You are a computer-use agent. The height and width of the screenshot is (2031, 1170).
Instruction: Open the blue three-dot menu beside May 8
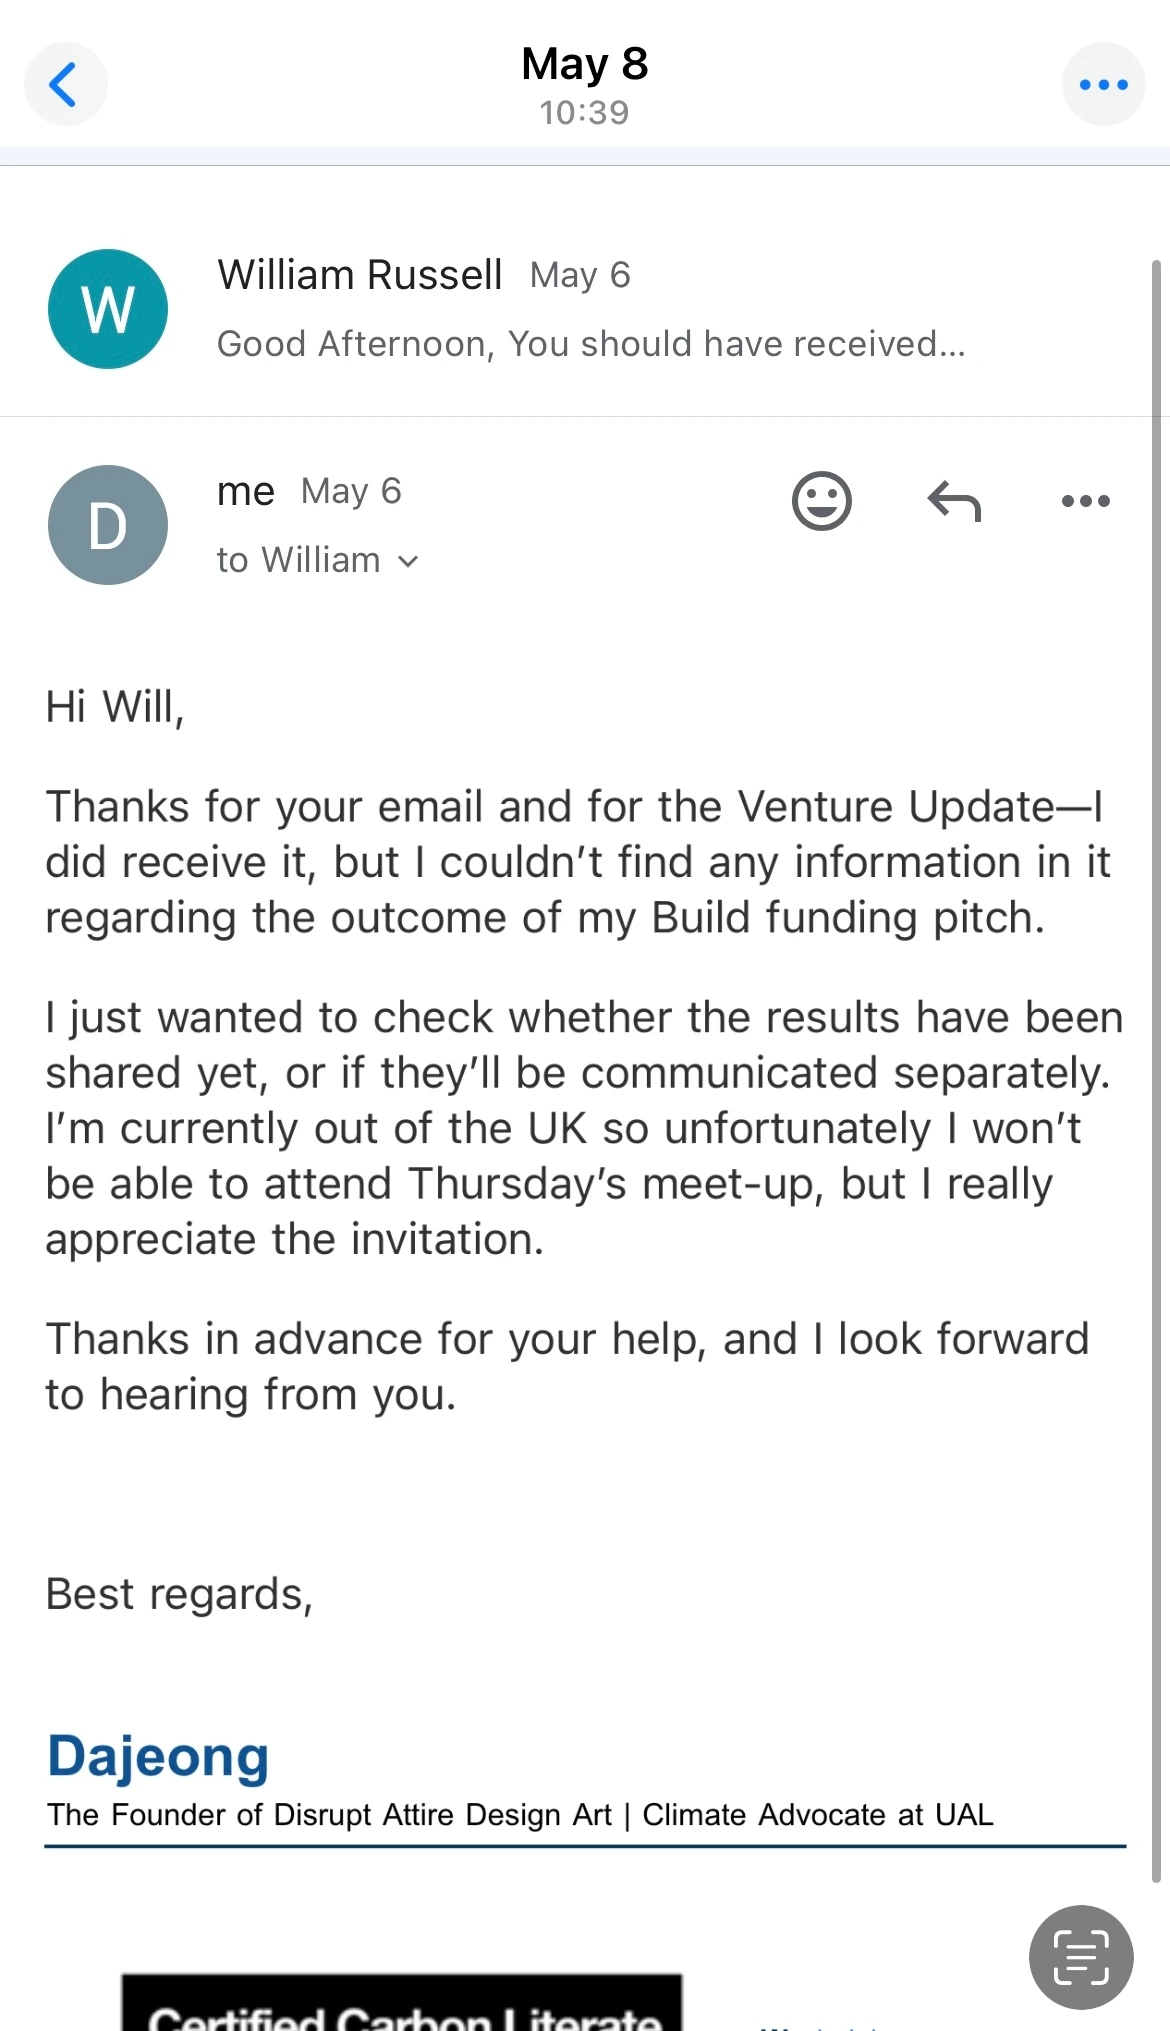[1103, 84]
